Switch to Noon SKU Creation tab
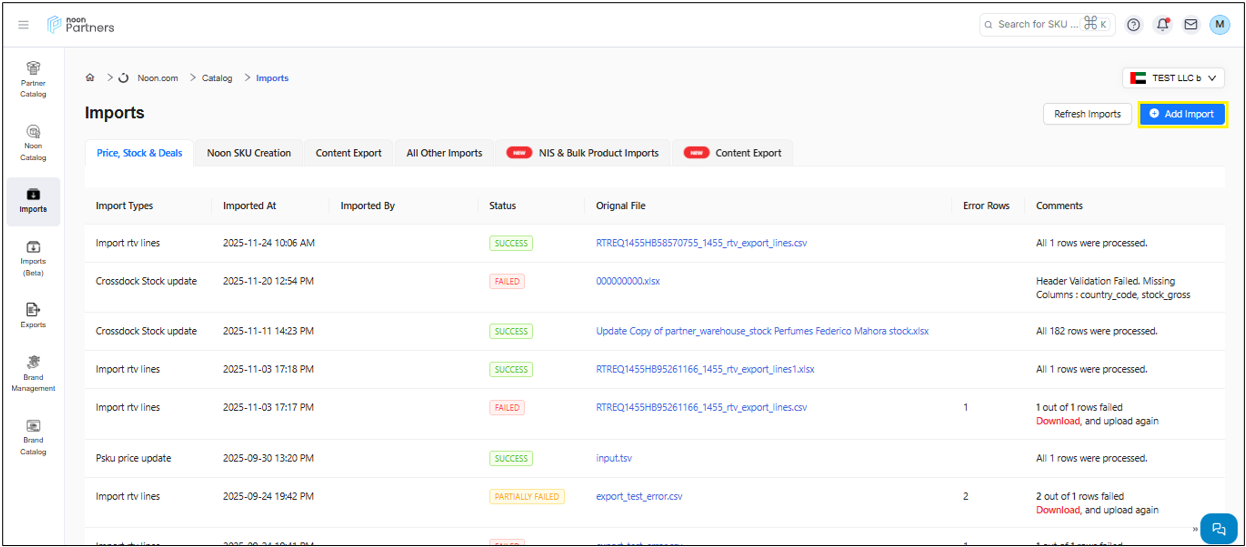The height and width of the screenshot is (547, 1246). pyautogui.click(x=249, y=153)
